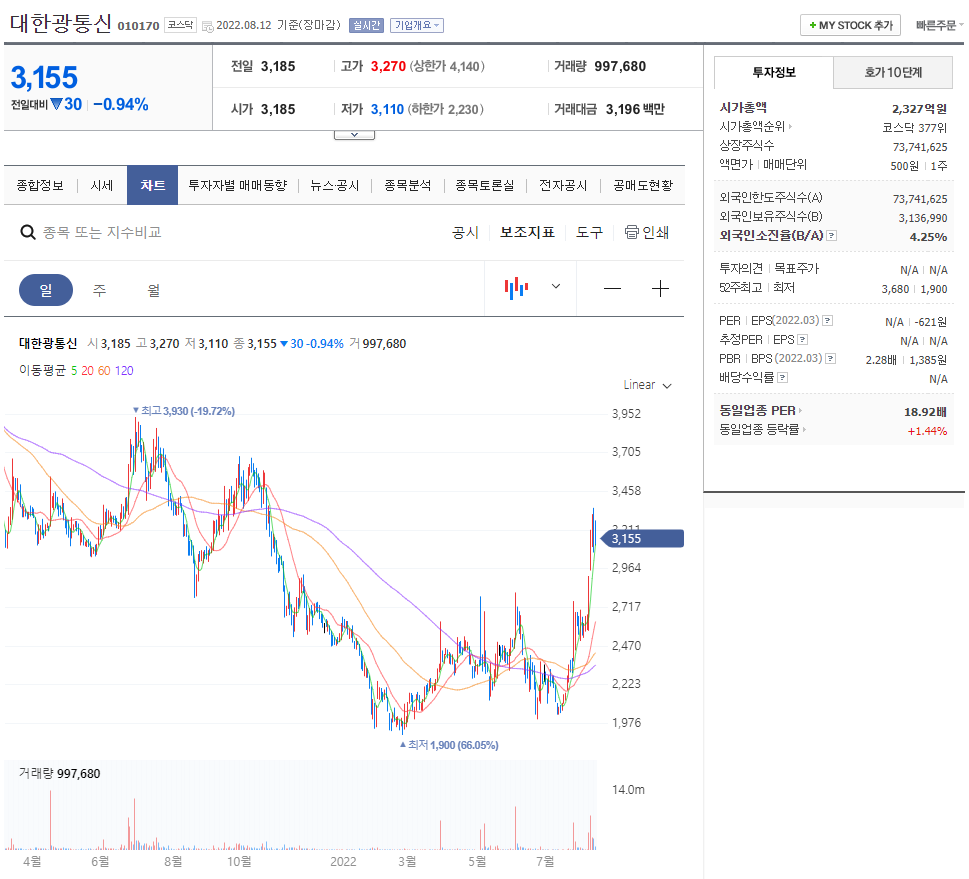Open the 종목토론실 tab

[484, 185]
